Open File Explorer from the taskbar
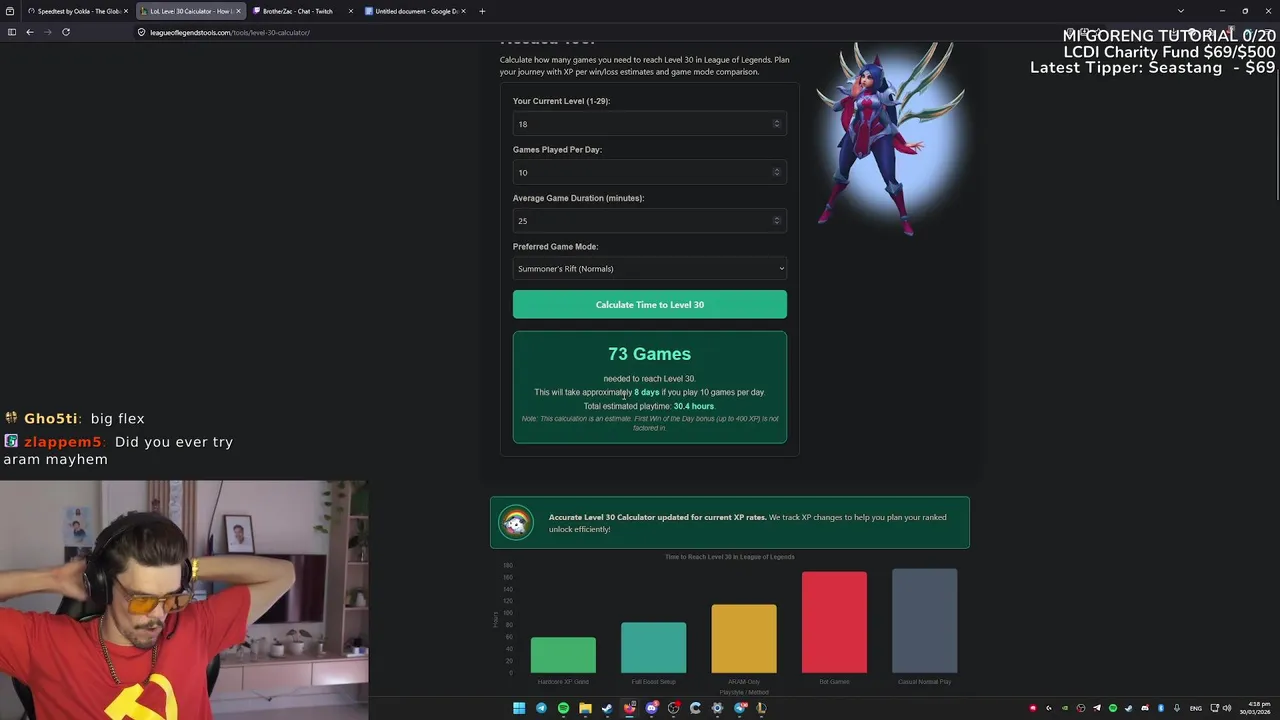Viewport: 1280px width, 720px height. [x=585, y=708]
